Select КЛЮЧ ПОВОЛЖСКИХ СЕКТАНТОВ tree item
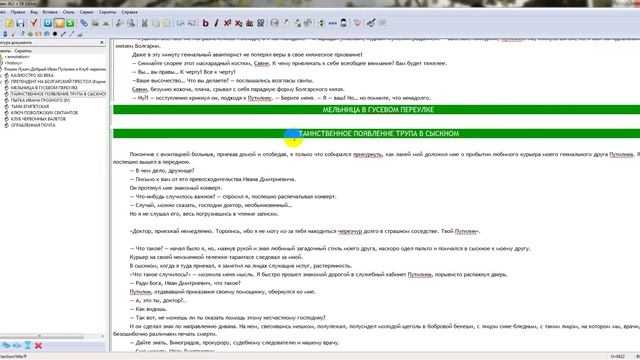 (x=44, y=113)
